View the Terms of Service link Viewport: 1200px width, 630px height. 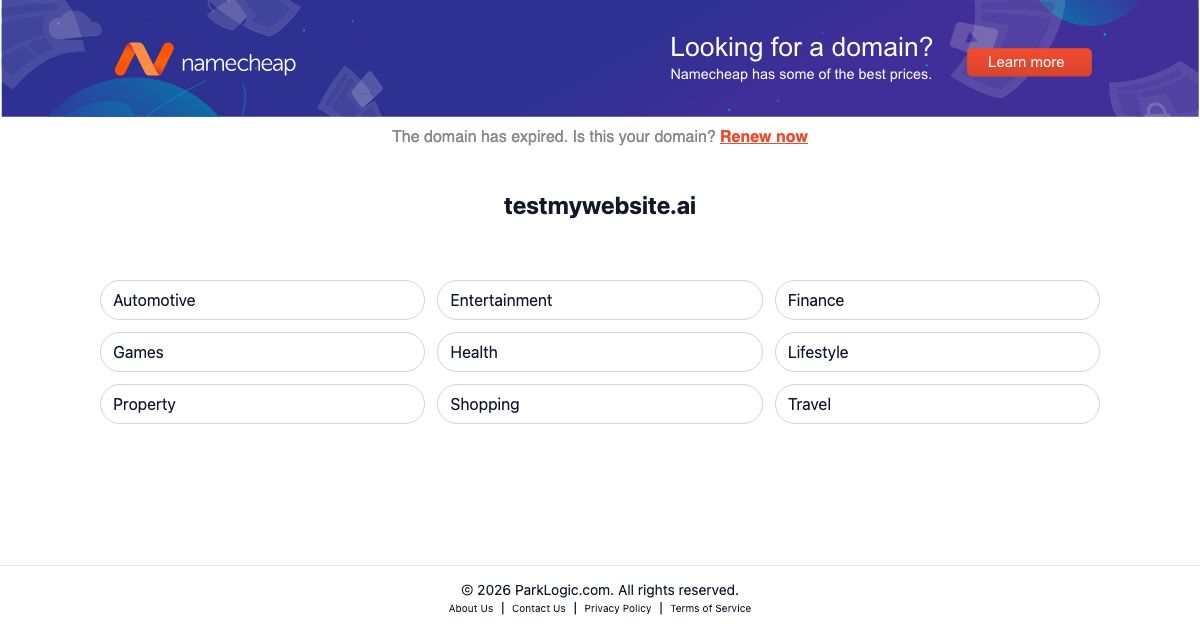711,608
